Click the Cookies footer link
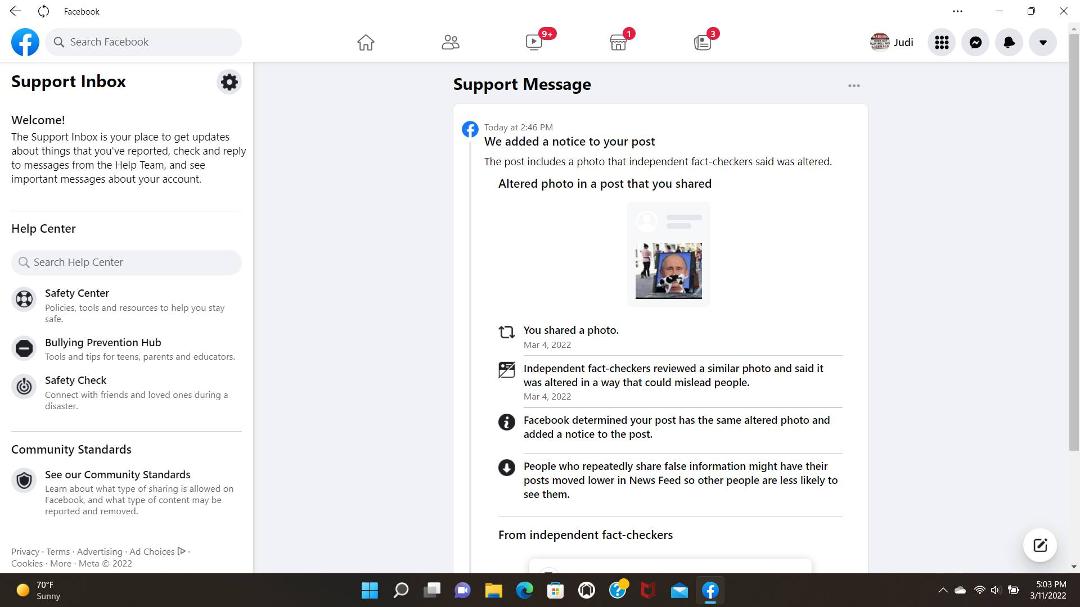 point(27,564)
